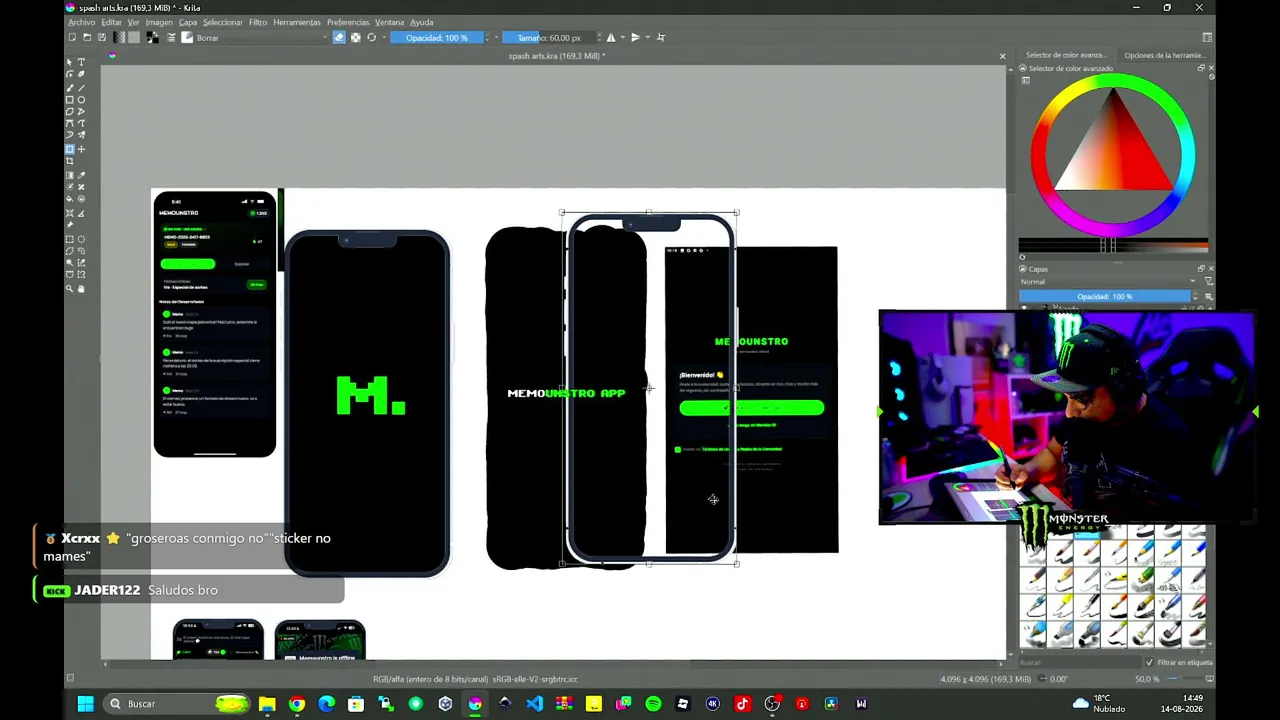Select the Rectangular Selection tool
The width and height of the screenshot is (1280, 720).
pos(70,240)
